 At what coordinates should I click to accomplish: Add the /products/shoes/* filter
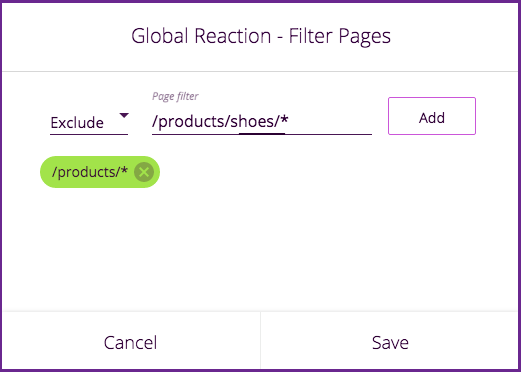[x=432, y=116]
